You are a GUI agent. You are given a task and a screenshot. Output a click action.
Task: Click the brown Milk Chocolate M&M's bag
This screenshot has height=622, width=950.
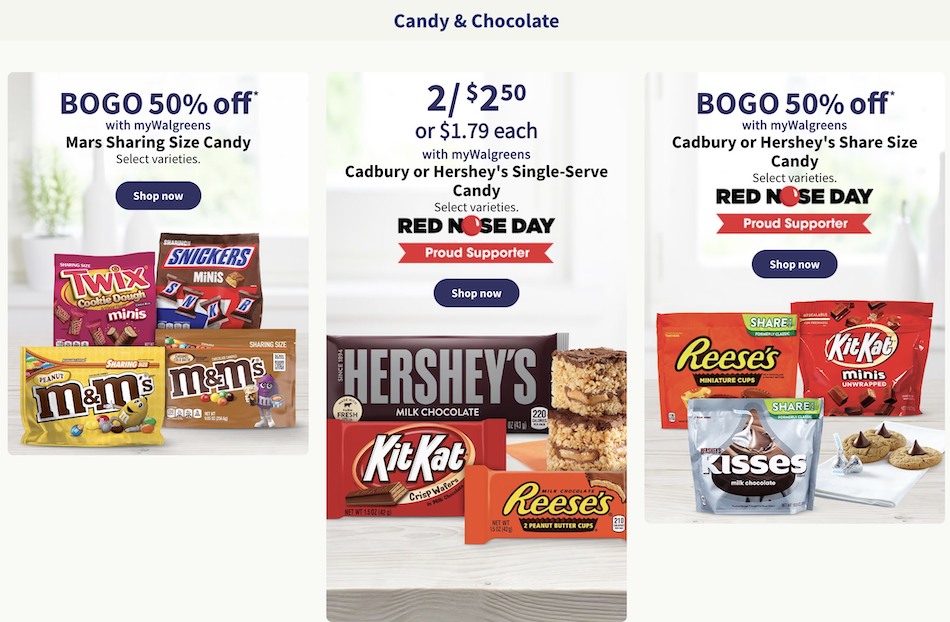(x=229, y=379)
